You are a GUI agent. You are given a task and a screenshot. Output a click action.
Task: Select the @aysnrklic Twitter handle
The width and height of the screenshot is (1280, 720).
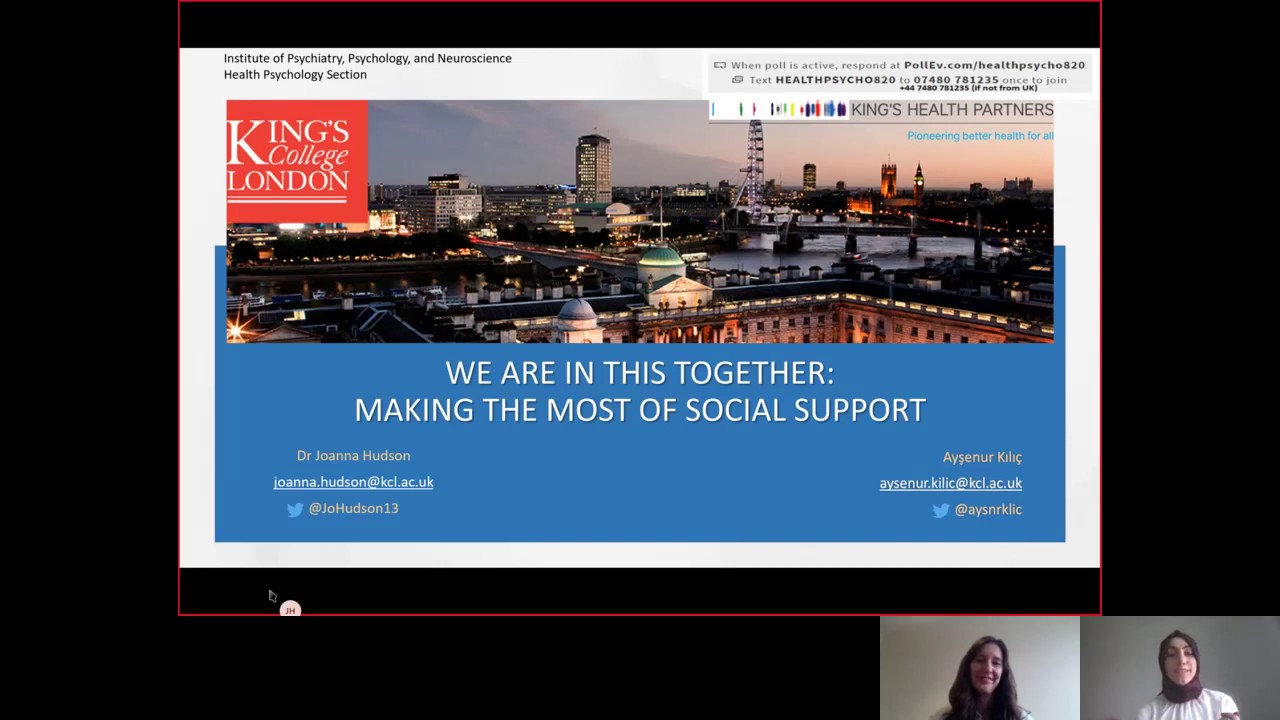[x=988, y=509]
